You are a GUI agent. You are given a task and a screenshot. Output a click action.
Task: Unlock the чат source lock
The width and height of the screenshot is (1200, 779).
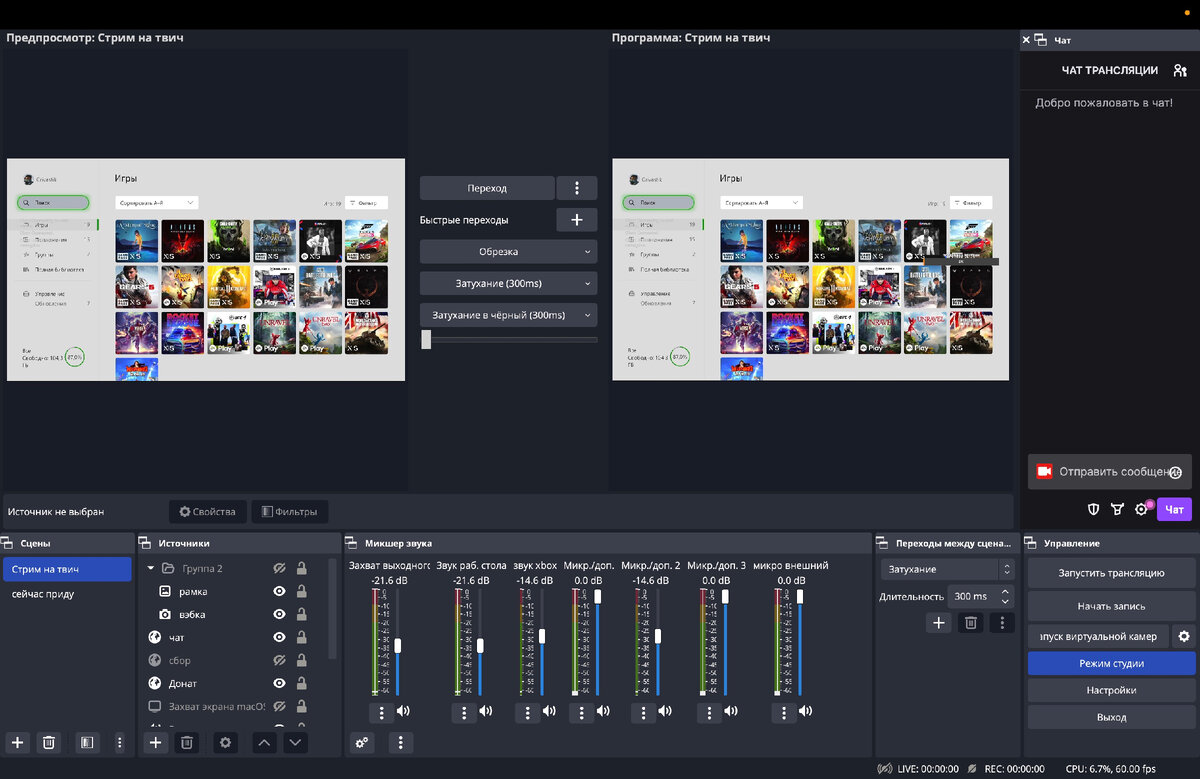tap(301, 637)
